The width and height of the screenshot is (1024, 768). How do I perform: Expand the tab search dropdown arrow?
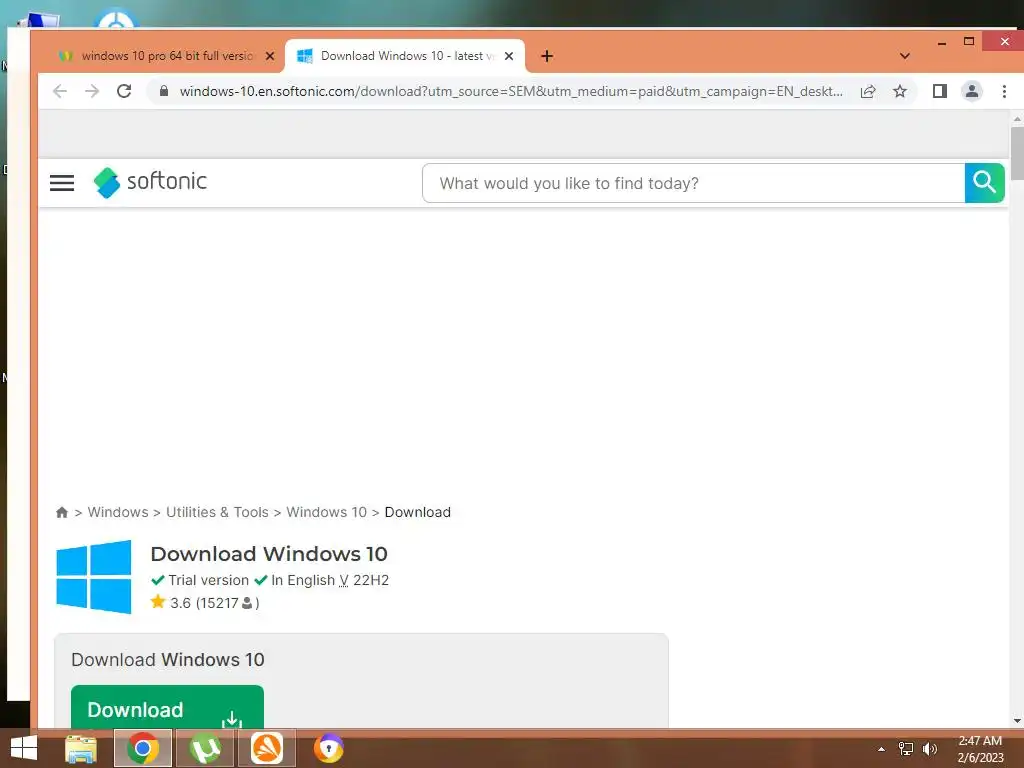point(904,56)
